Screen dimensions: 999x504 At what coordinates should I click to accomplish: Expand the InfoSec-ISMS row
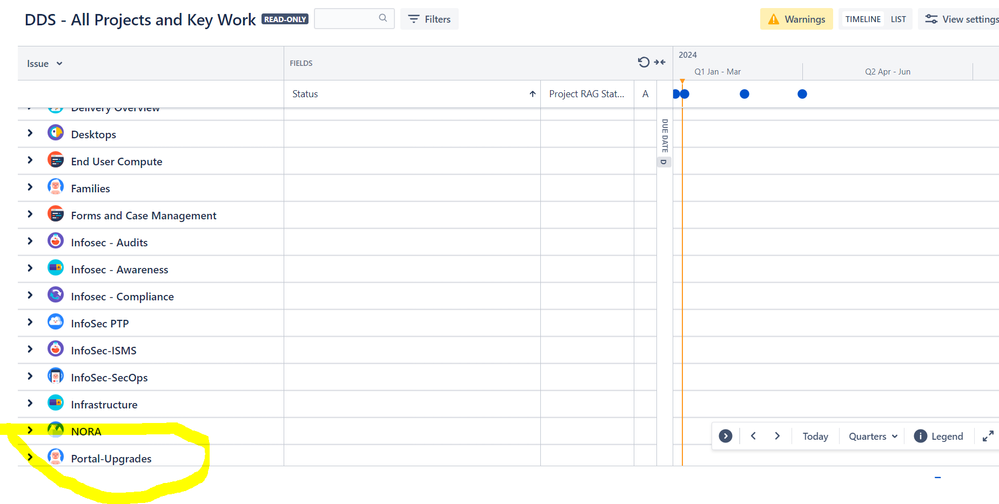pyautogui.click(x=29, y=349)
